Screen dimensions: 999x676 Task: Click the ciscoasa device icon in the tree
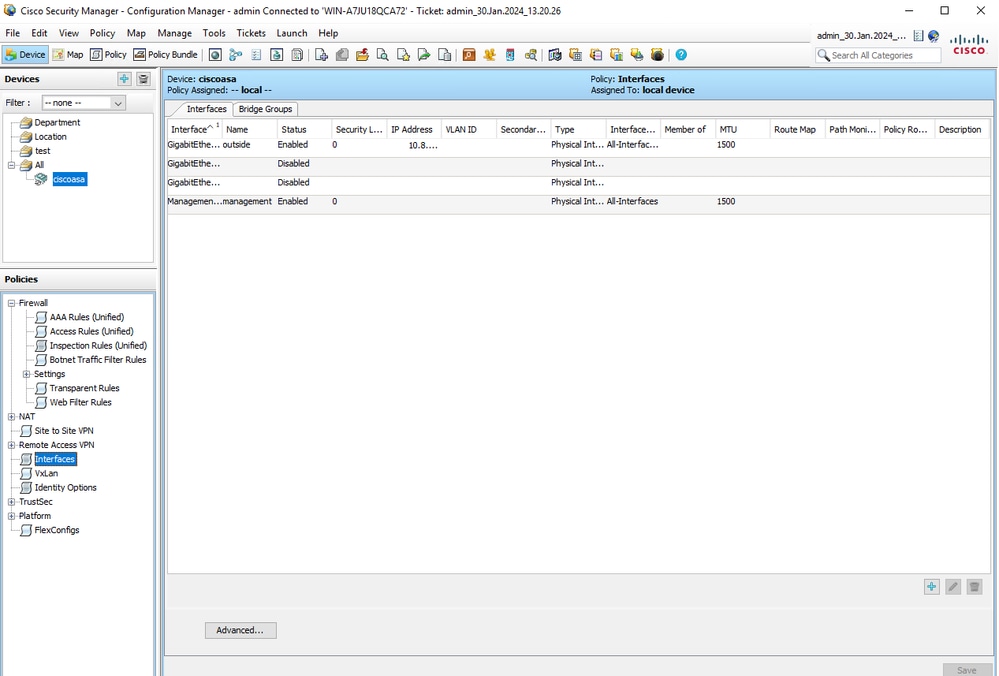click(x=41, y=179)
